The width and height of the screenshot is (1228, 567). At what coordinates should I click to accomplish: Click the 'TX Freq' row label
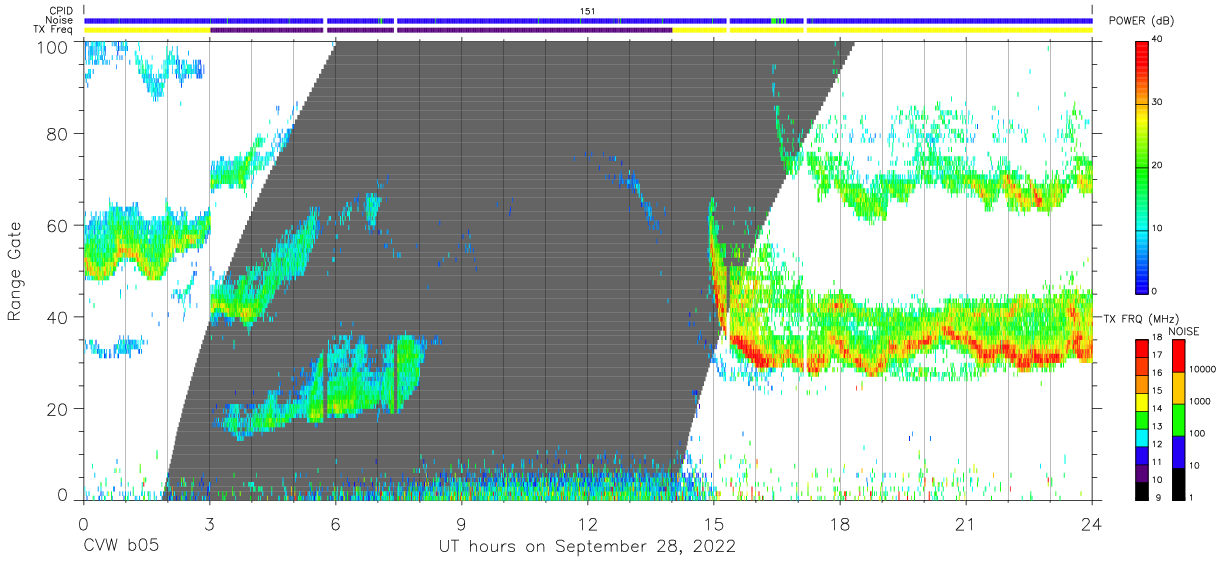(55, 30)
